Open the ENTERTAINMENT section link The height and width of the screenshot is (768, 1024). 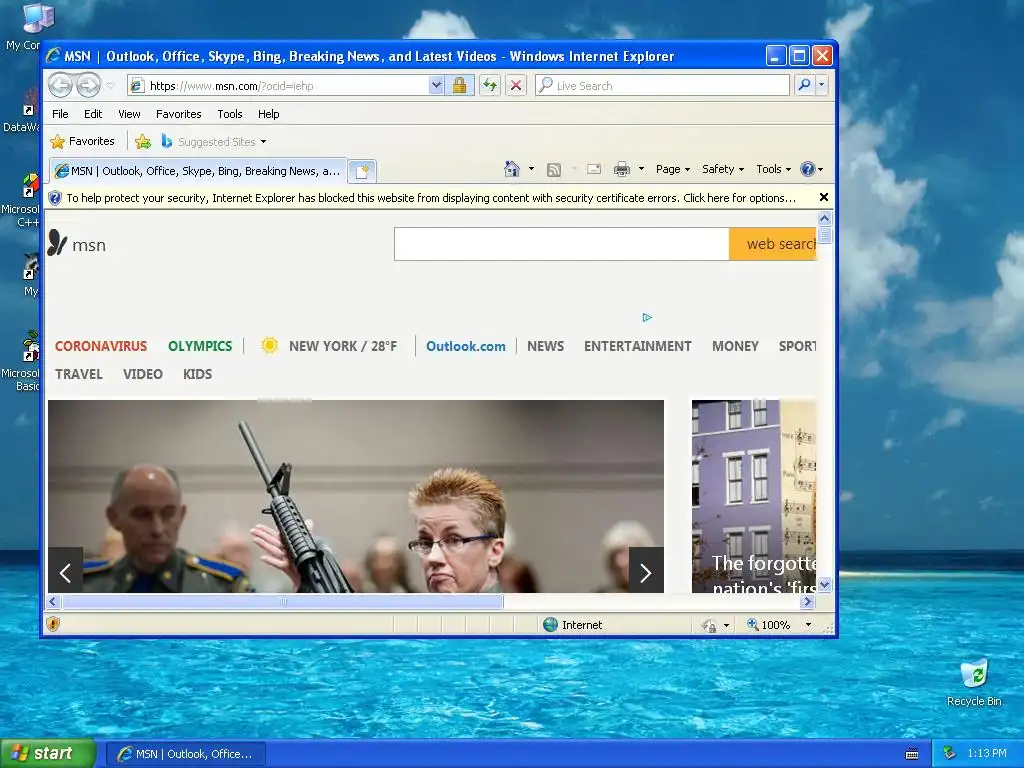pyautogui.click(x=637, y=346)
